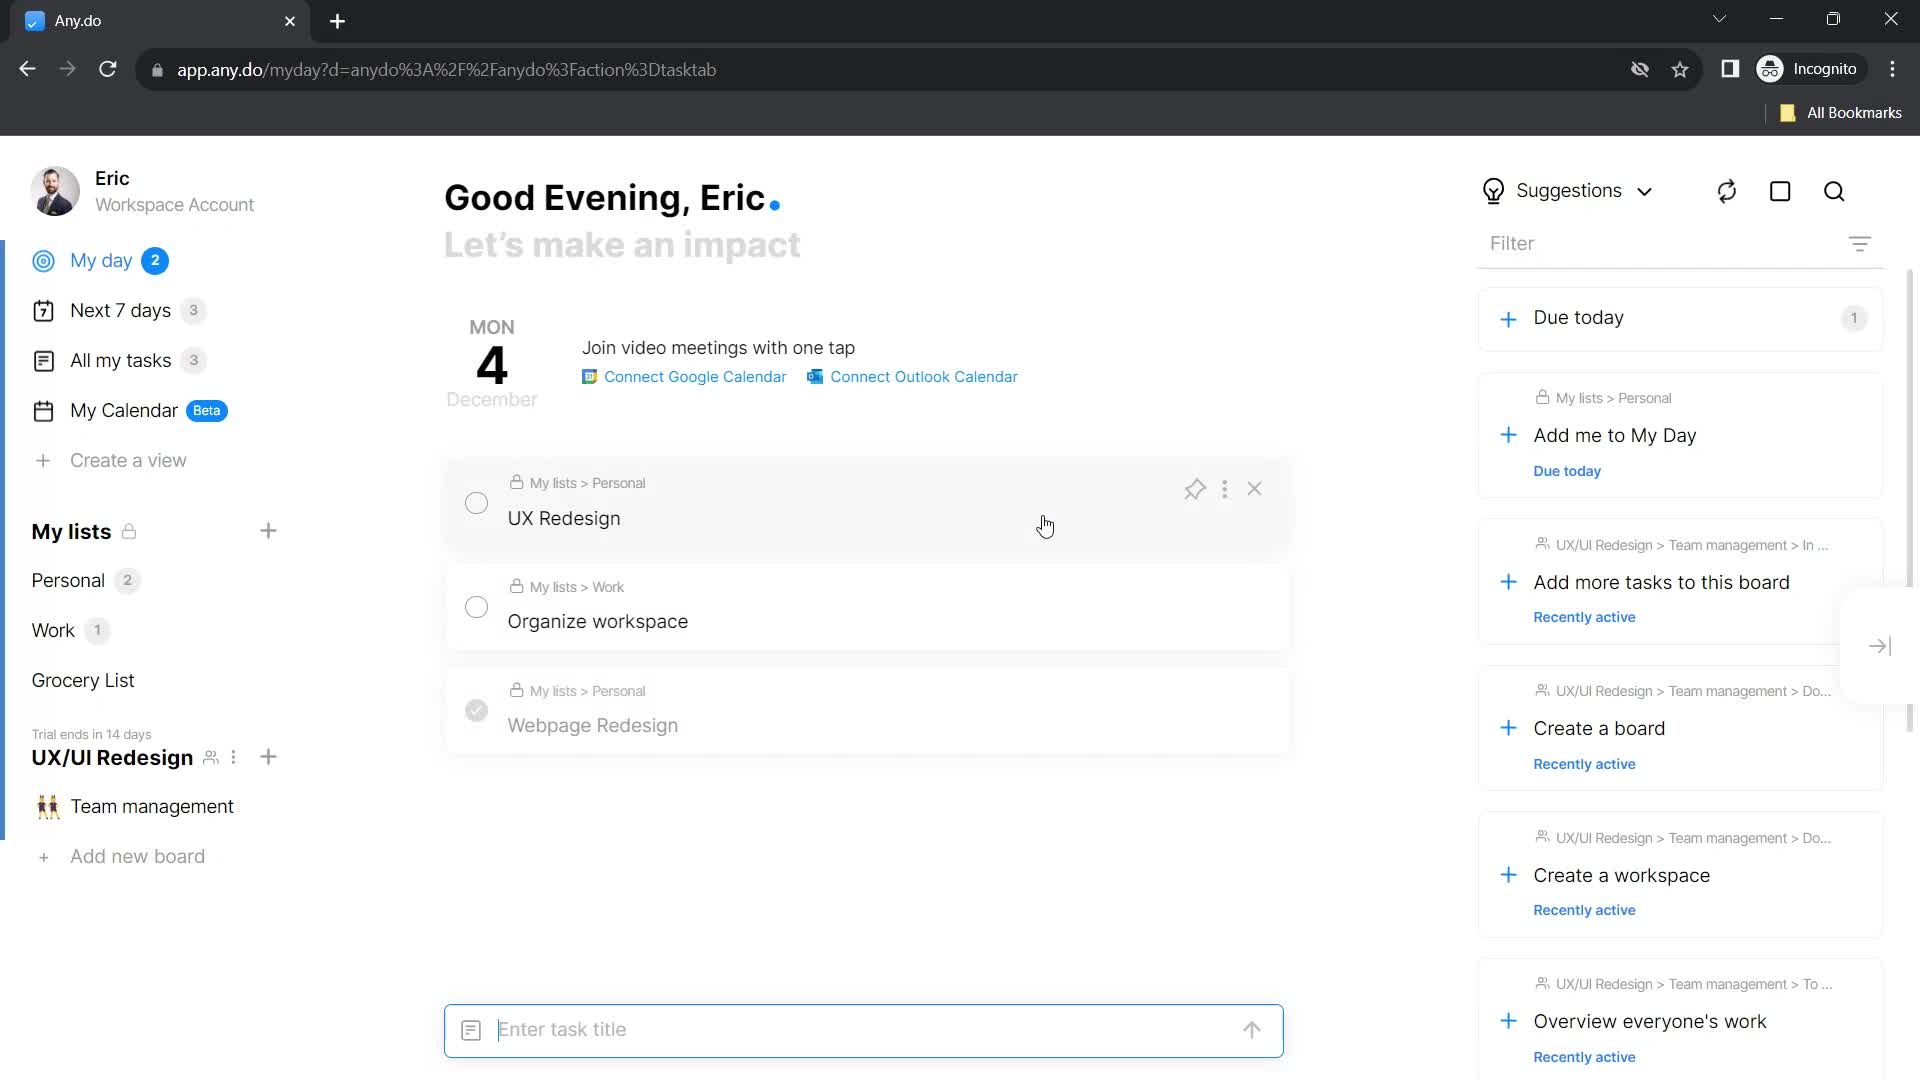Expand UX/UI Redesign board options
The image size is (1920, 1080).
click(233, 756)
